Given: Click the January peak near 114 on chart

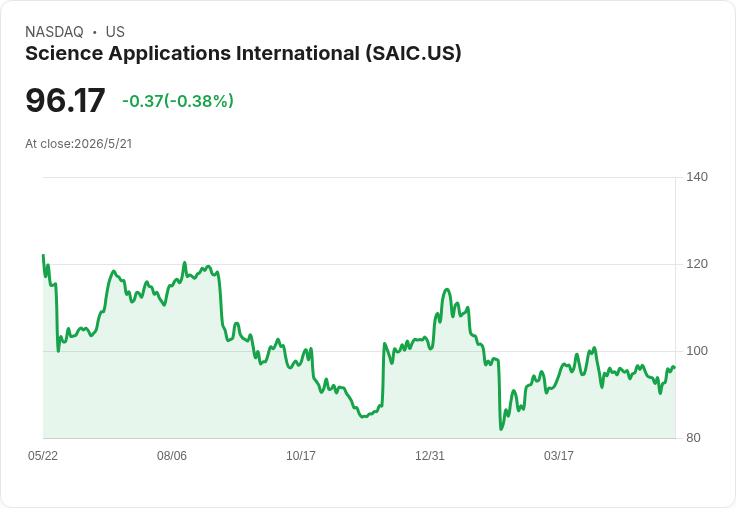Looking at the screenshot, I should [446, 290].
